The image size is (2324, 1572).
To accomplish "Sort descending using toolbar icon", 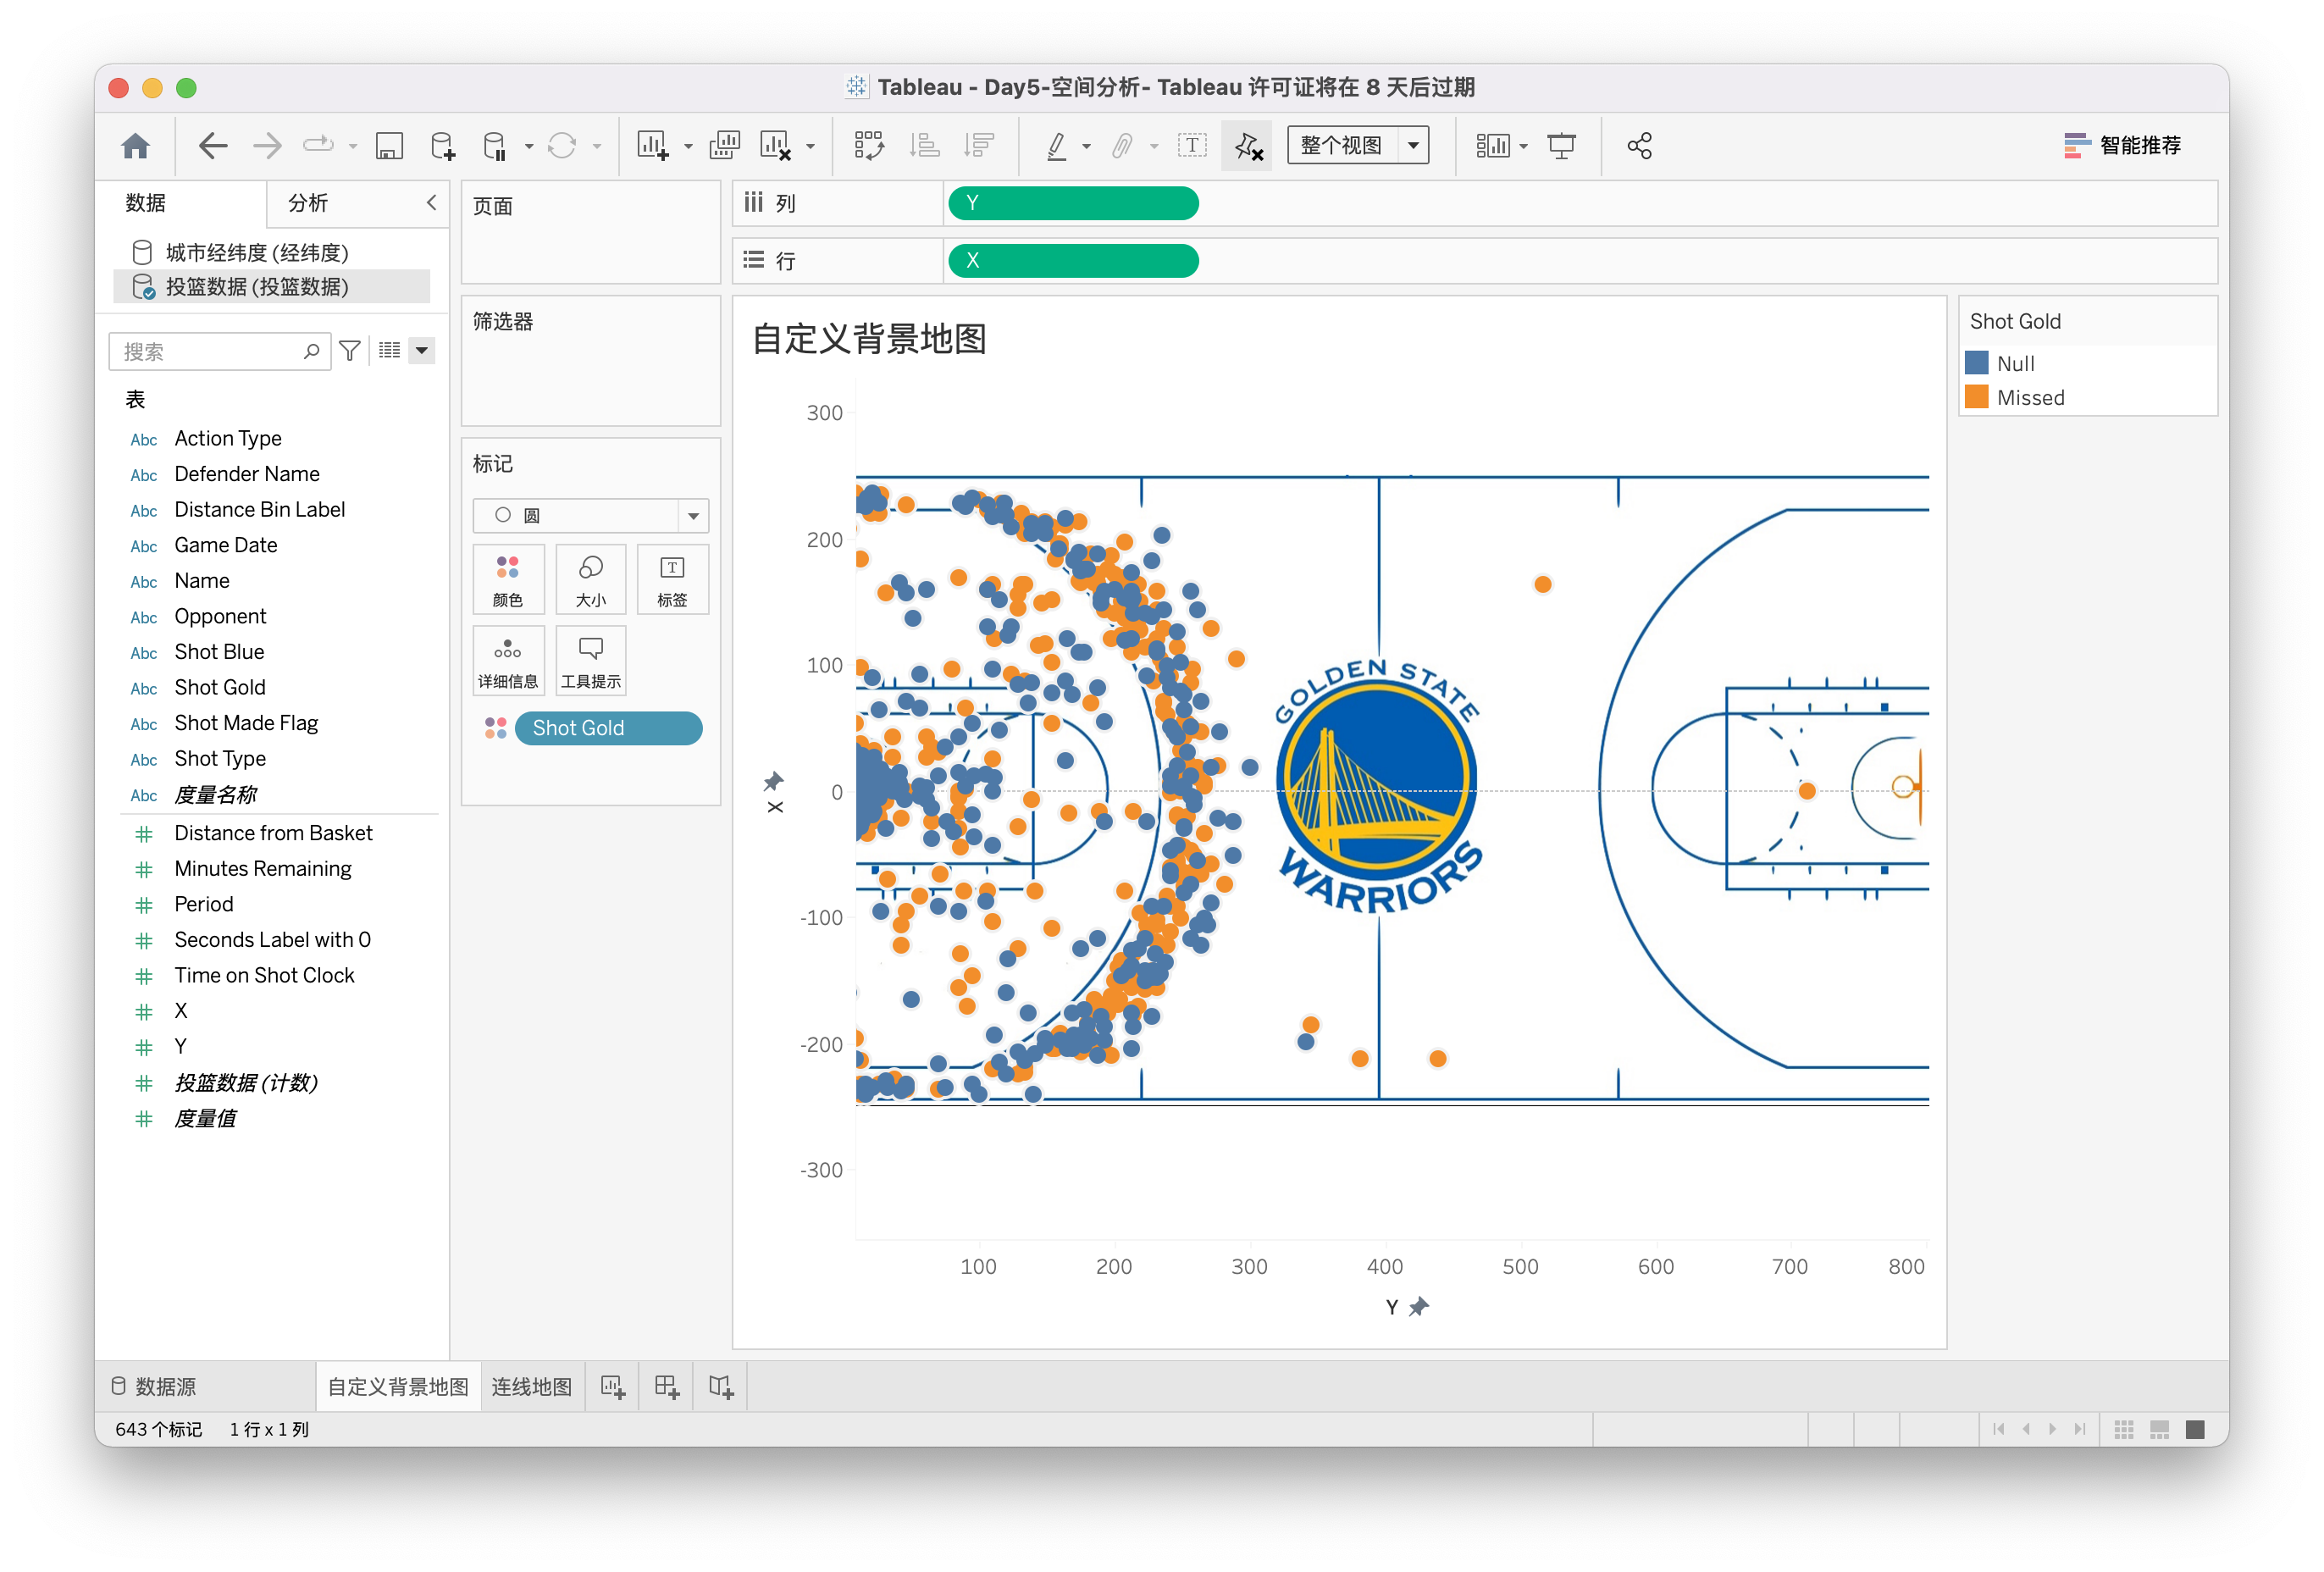I will click(978, 146).
